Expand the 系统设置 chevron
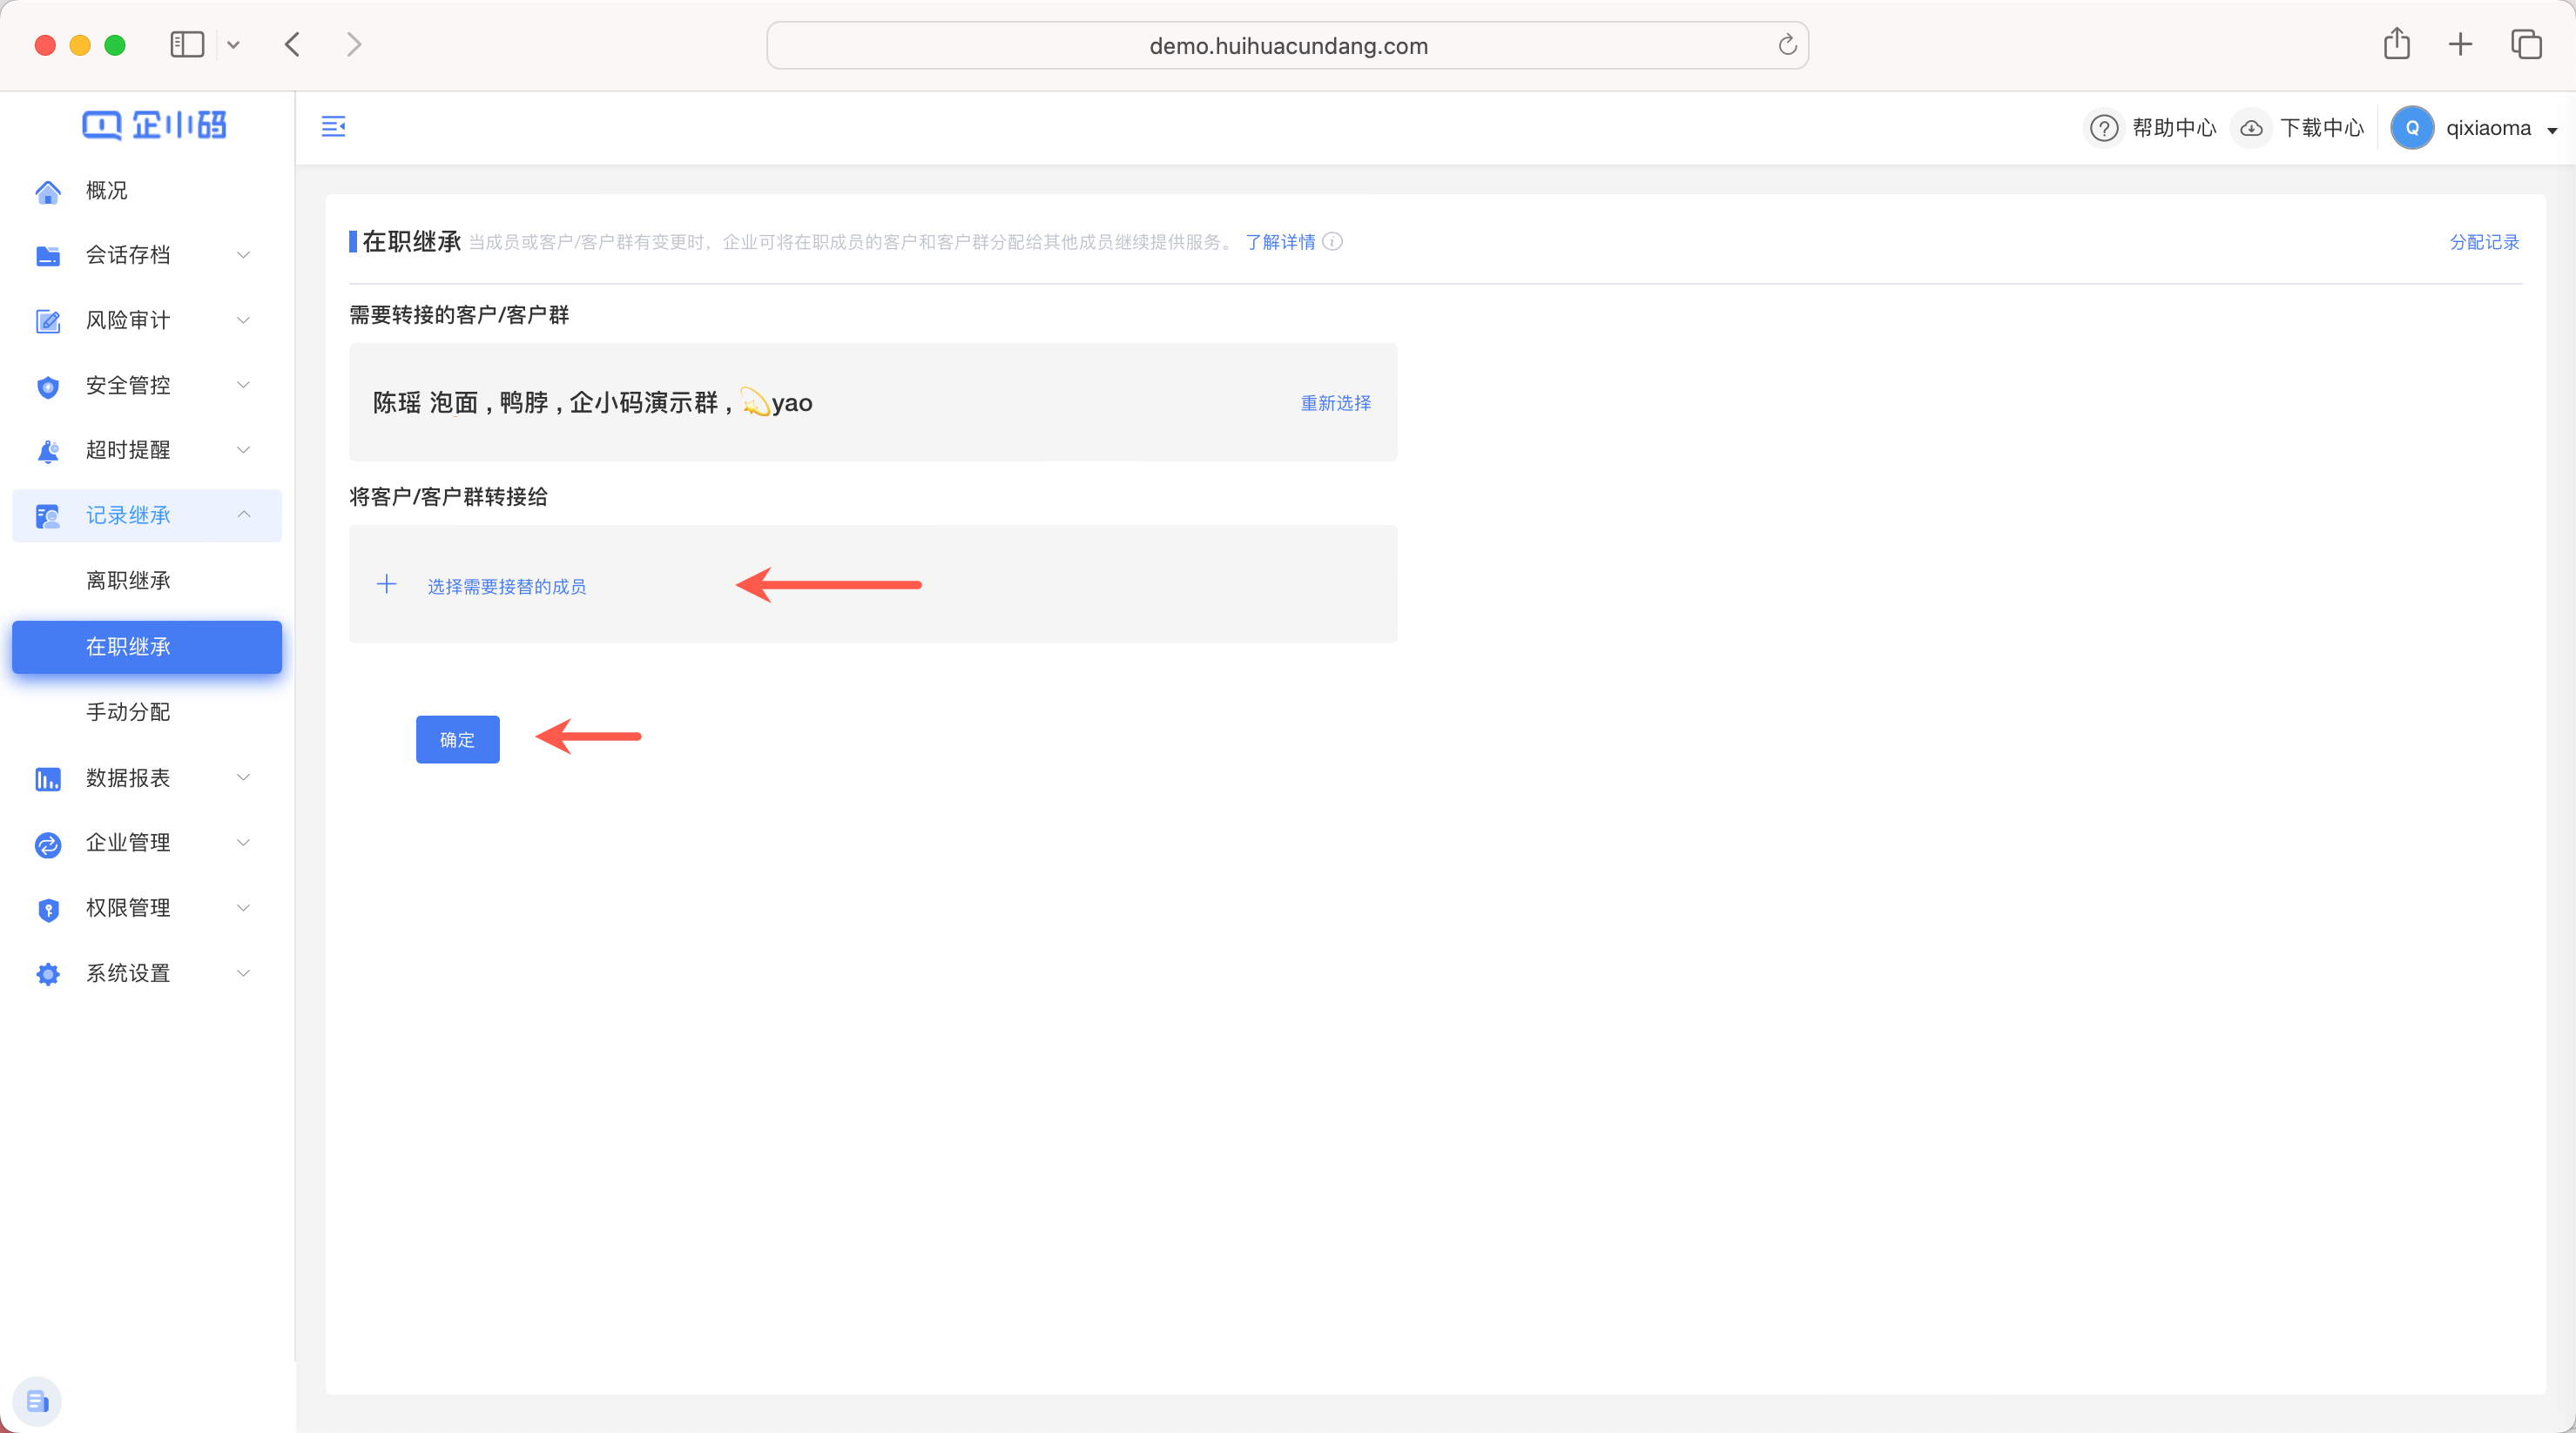This screenshot has height=1433, width=2576. 243,972
